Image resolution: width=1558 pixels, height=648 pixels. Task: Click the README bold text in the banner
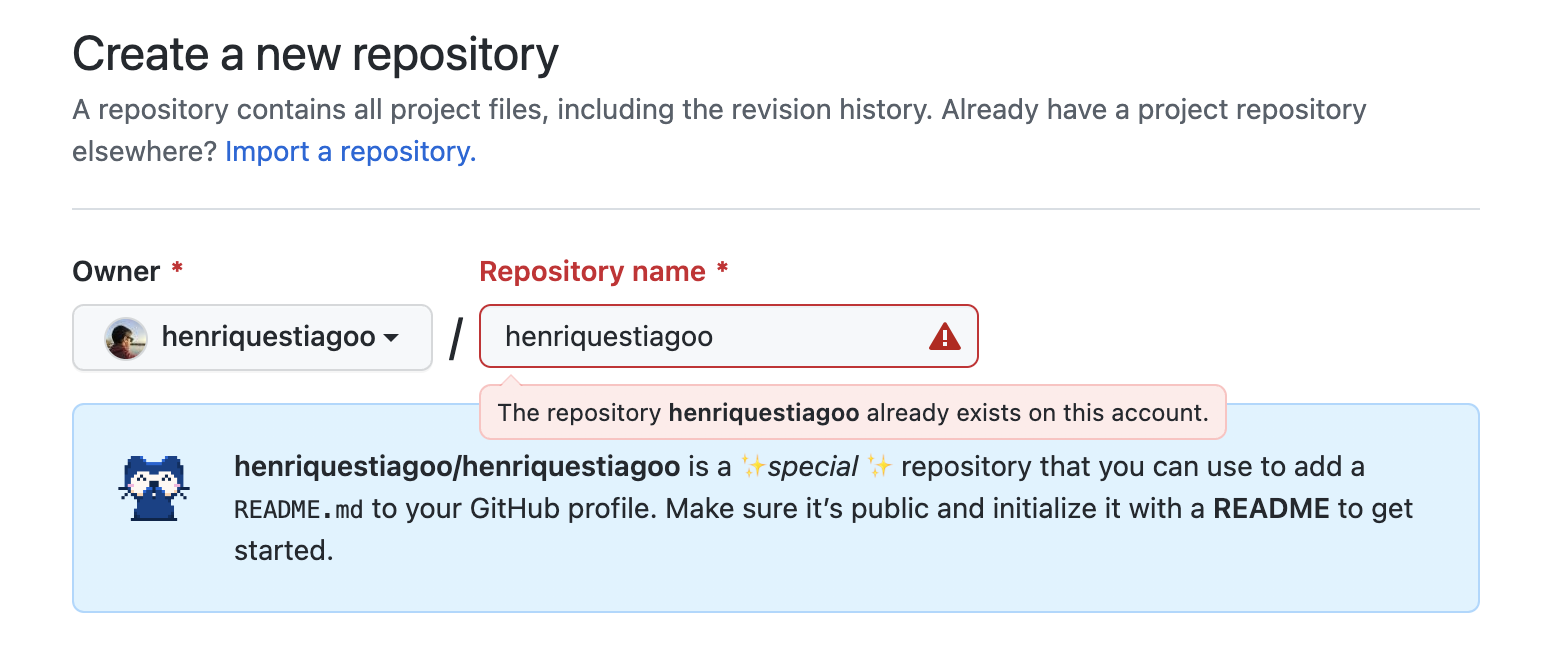pyautogui.click(x=1272, y=508)
